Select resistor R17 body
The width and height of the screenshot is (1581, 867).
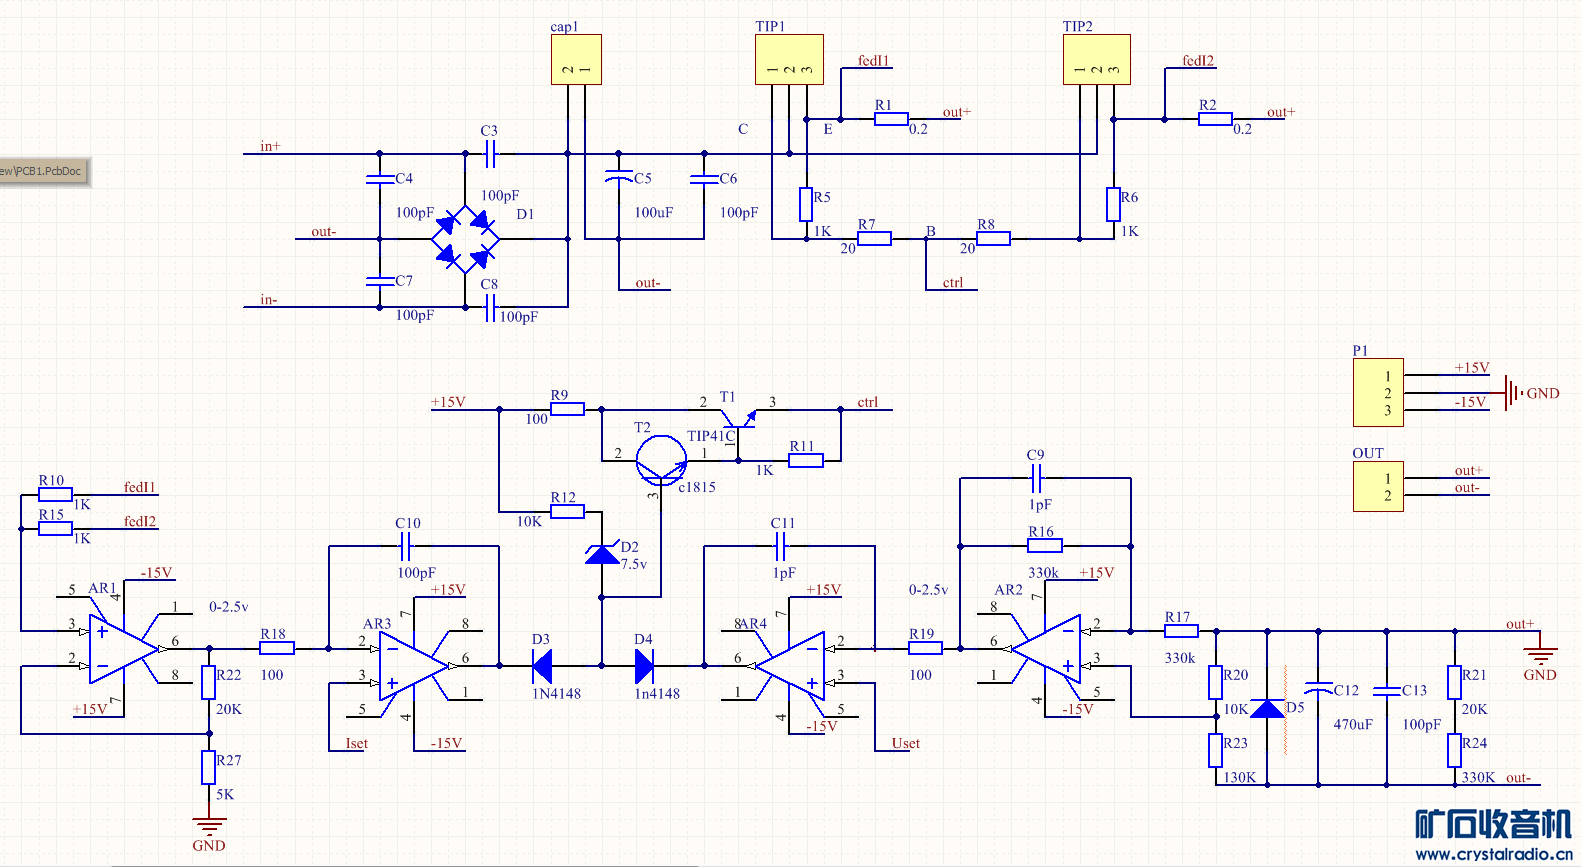pyautogui.click(x=1181, y=631)
